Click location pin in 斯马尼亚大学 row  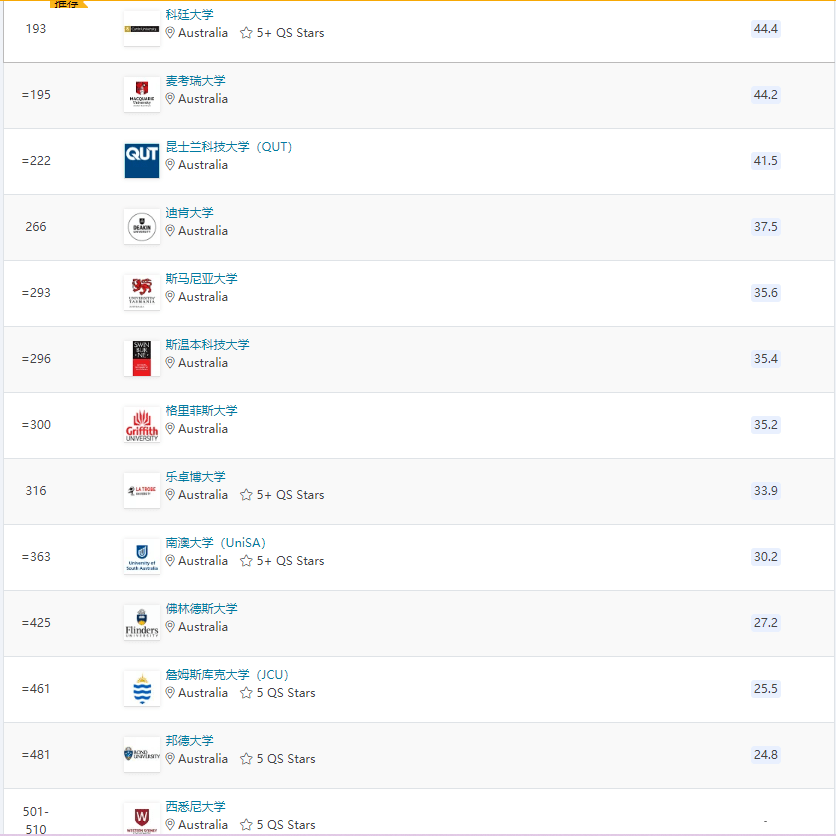170,297
